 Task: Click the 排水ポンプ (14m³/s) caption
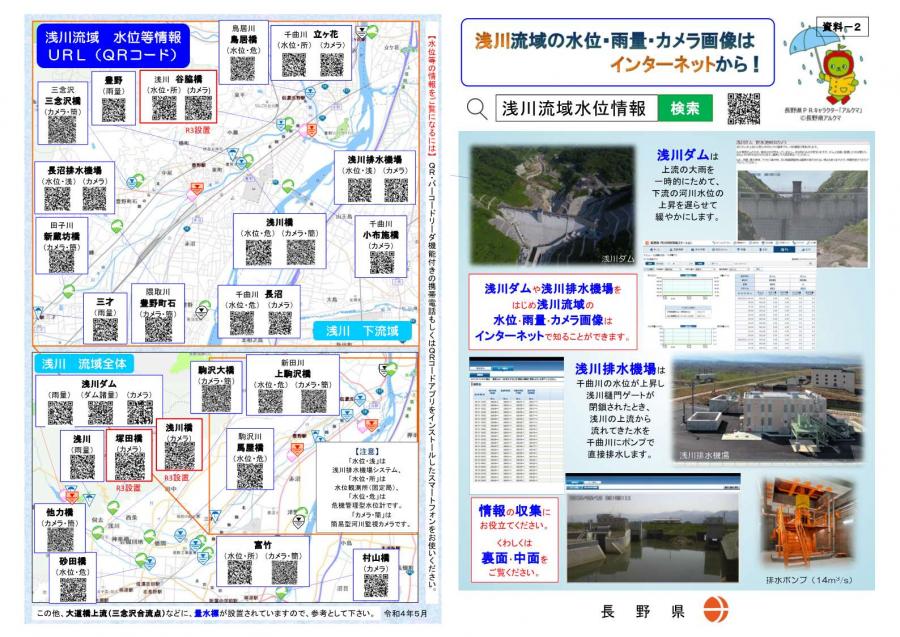(808, 580)
